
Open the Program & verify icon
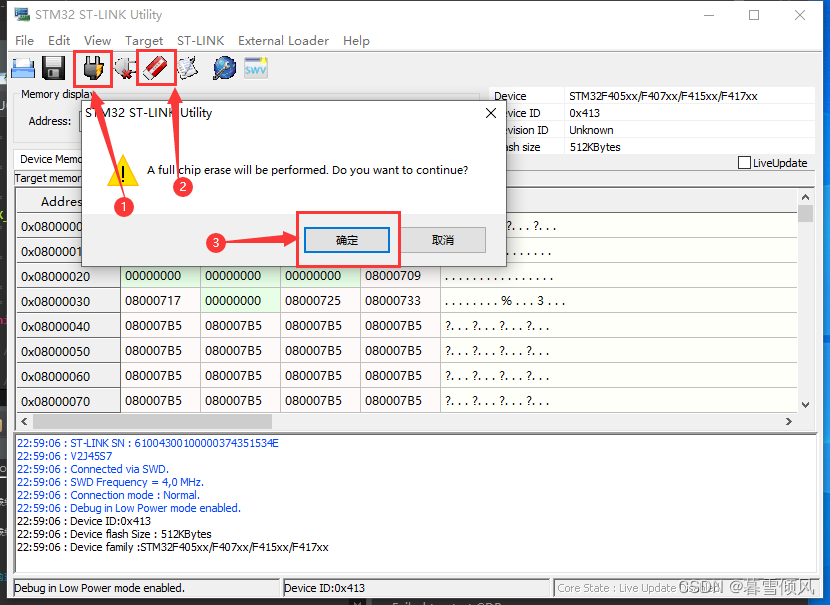click(x=187, y=68)
